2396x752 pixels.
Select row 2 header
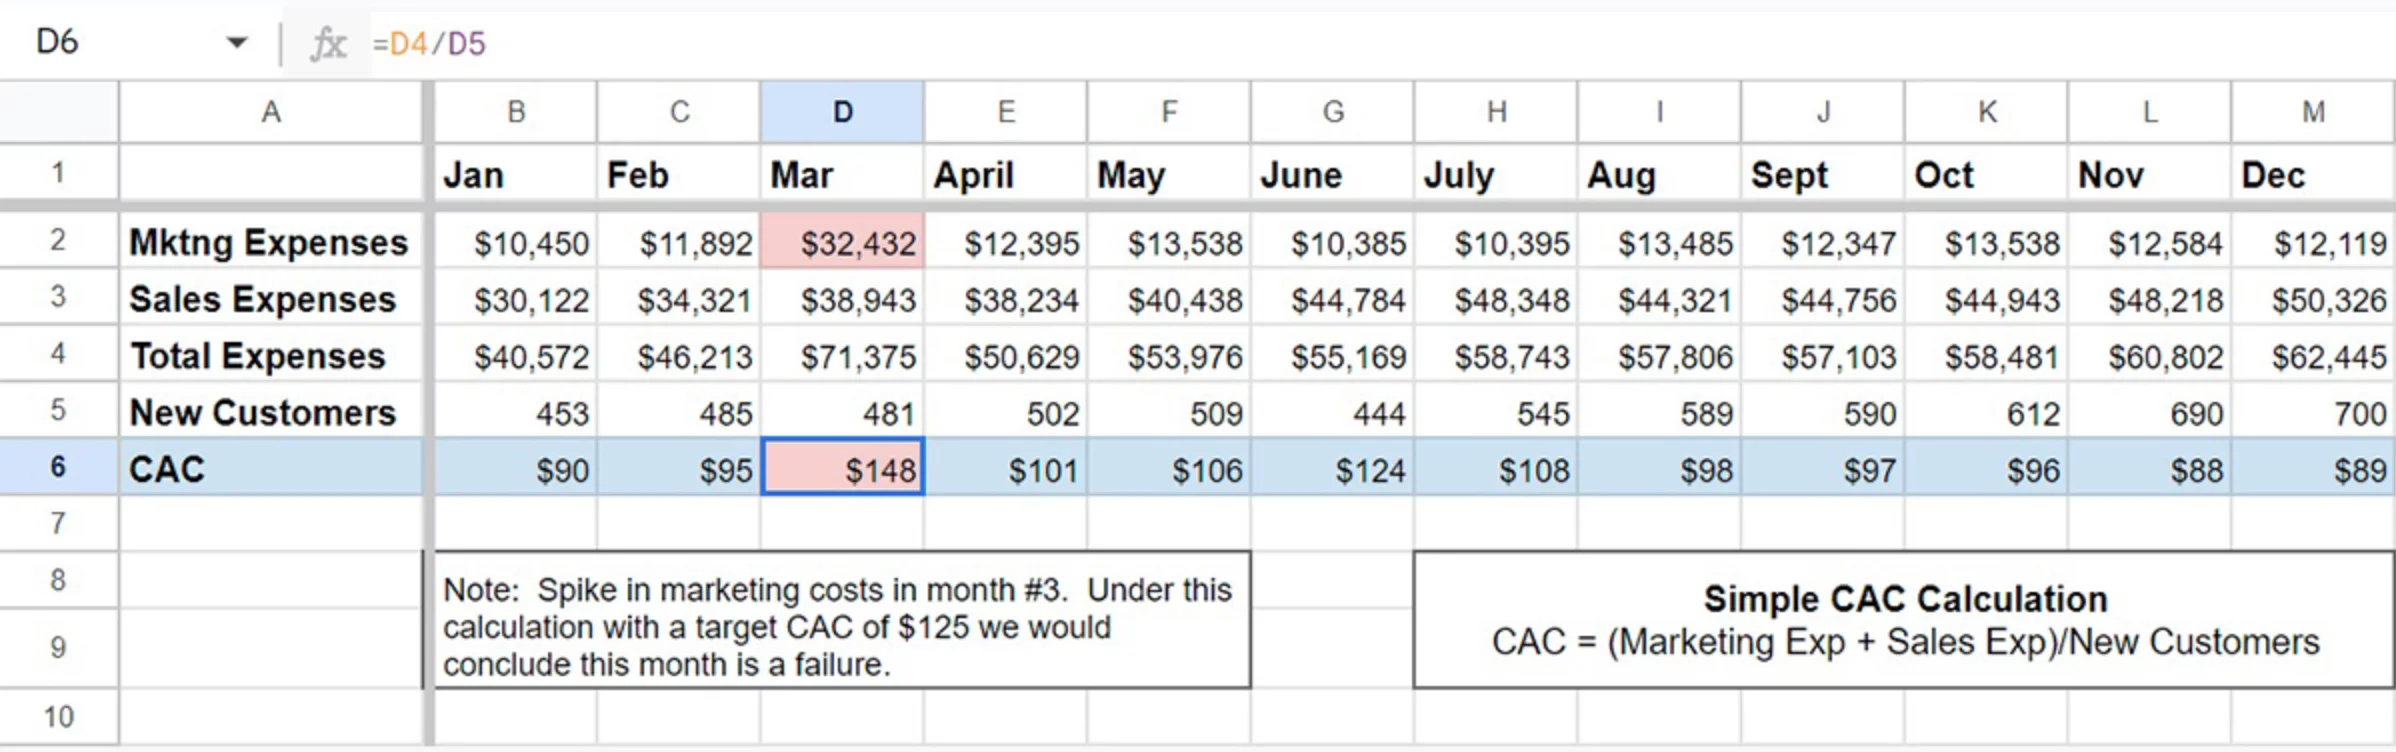(59, 240)
